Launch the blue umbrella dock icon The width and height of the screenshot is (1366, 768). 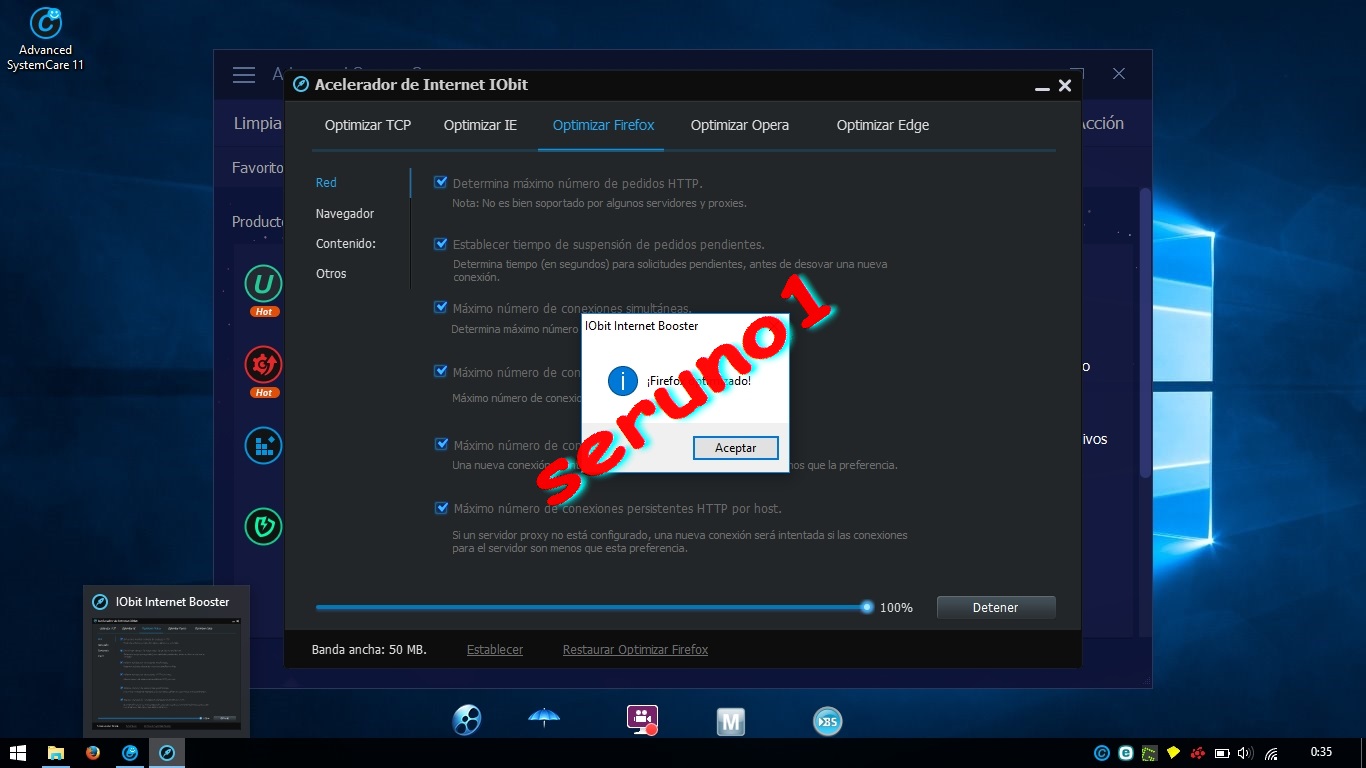point(544,718)
